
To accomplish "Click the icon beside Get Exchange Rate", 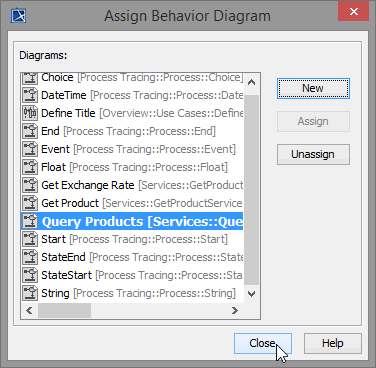I will click(30, 185).
